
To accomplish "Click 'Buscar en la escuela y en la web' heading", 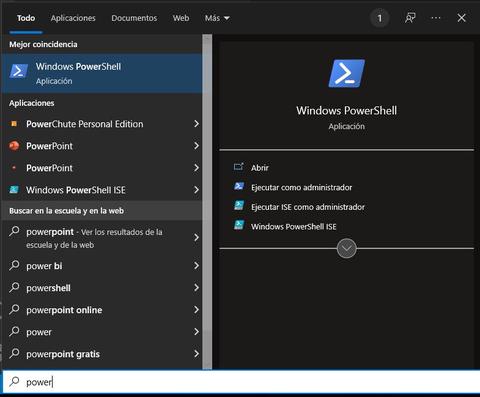I will (67, 211).
